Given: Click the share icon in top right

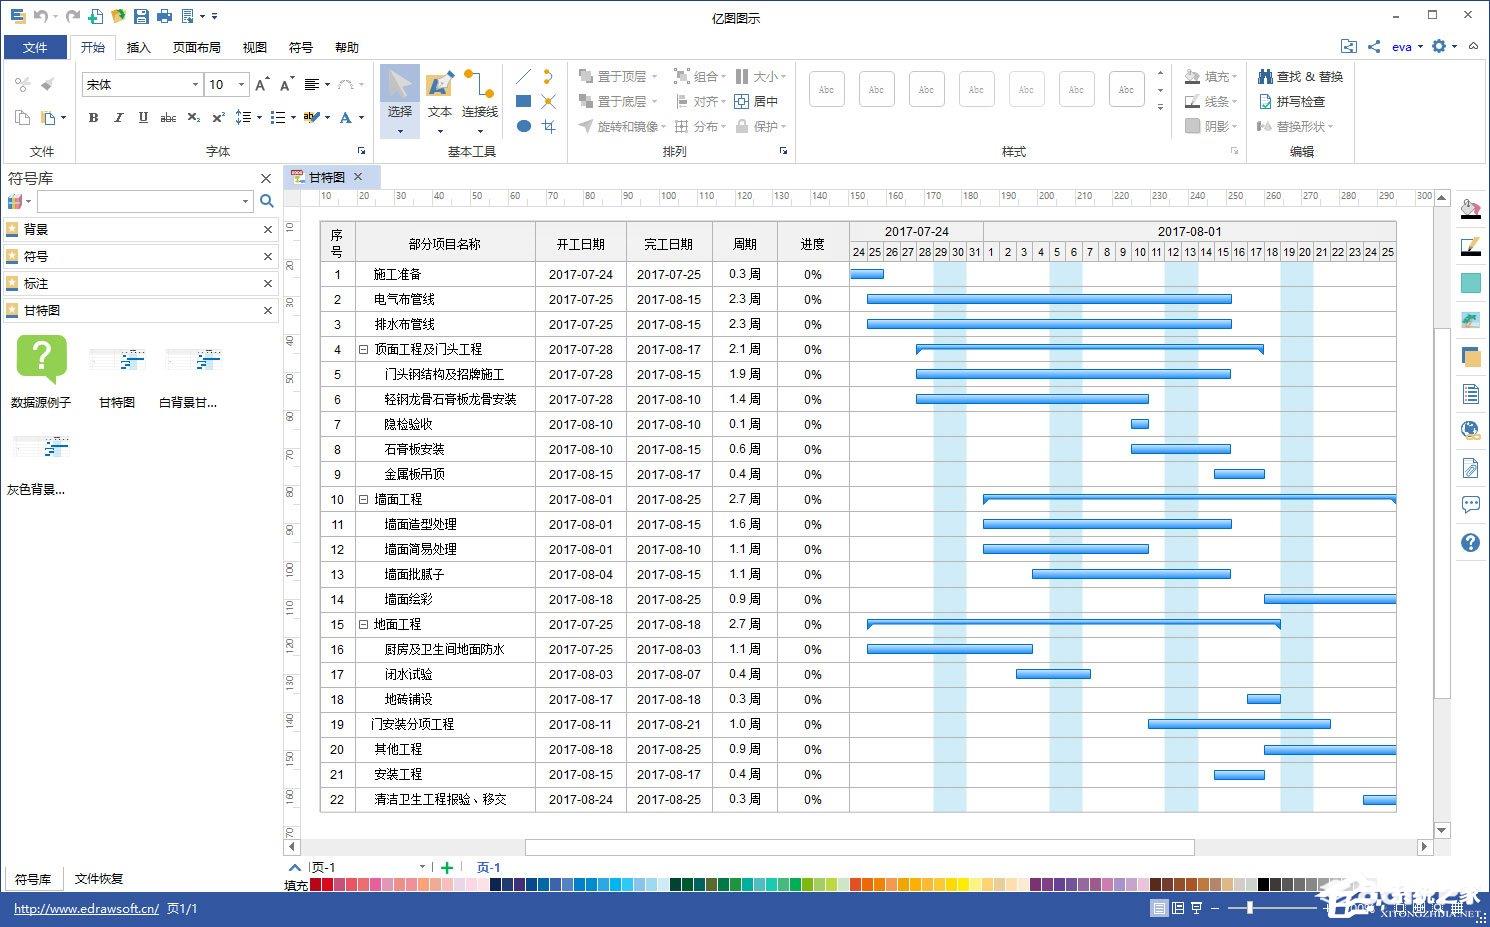Looking at the screenshot, I should tap(1374, 46).
